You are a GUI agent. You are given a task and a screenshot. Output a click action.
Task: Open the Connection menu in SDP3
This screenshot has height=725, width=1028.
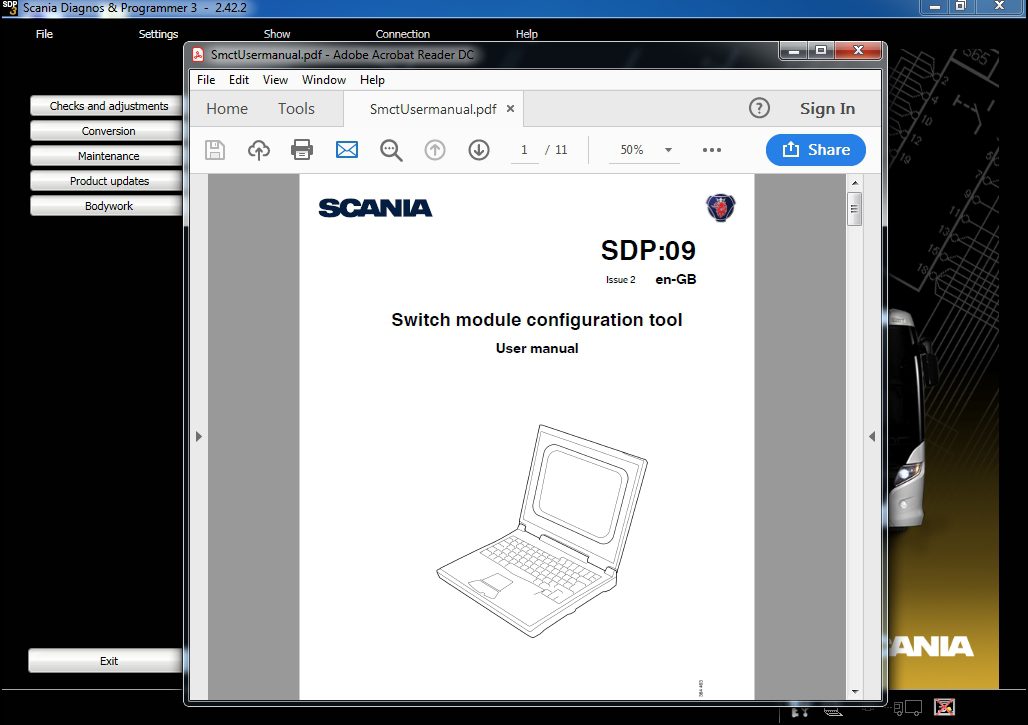[x=402, y=33]
